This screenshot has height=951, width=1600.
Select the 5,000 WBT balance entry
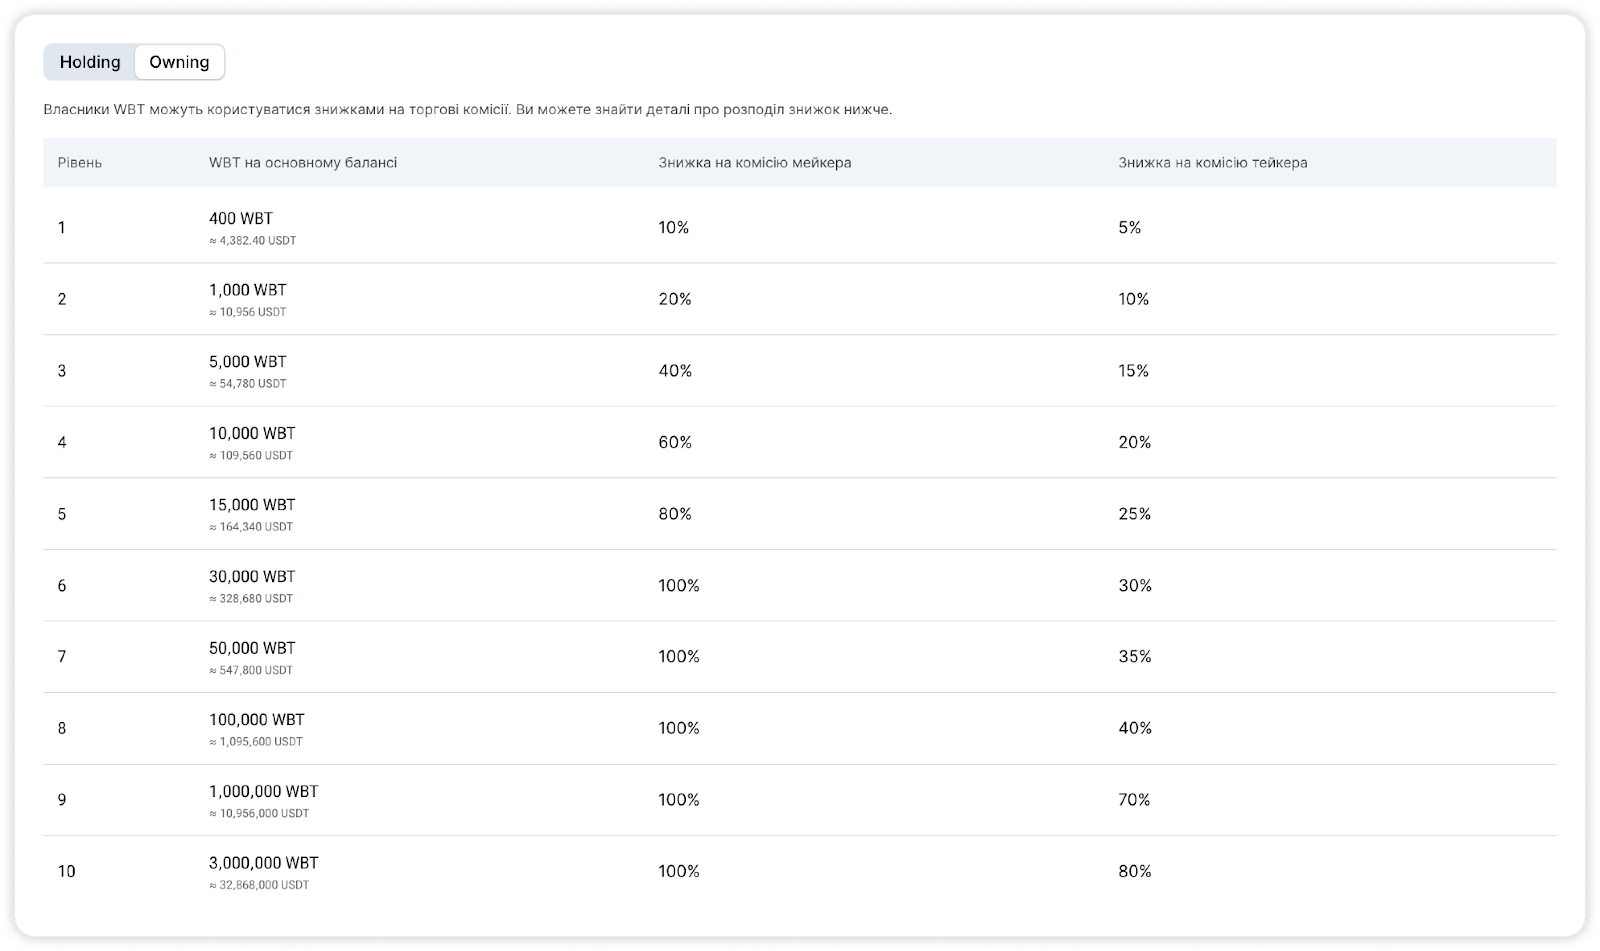click(248, 362)
